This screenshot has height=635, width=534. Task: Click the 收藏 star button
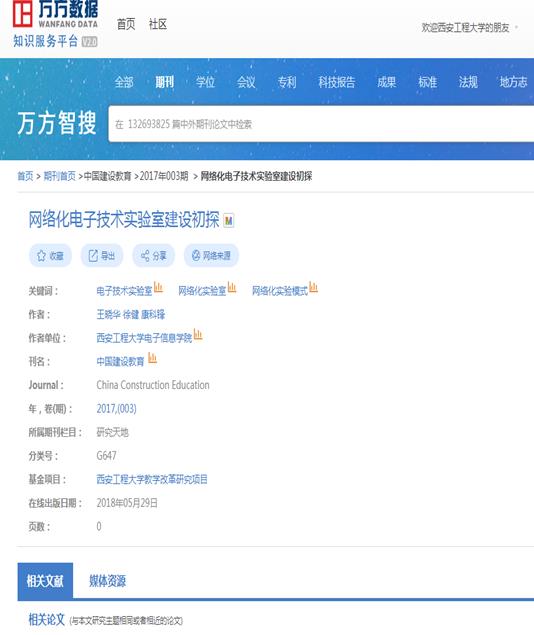click(50, 256)
